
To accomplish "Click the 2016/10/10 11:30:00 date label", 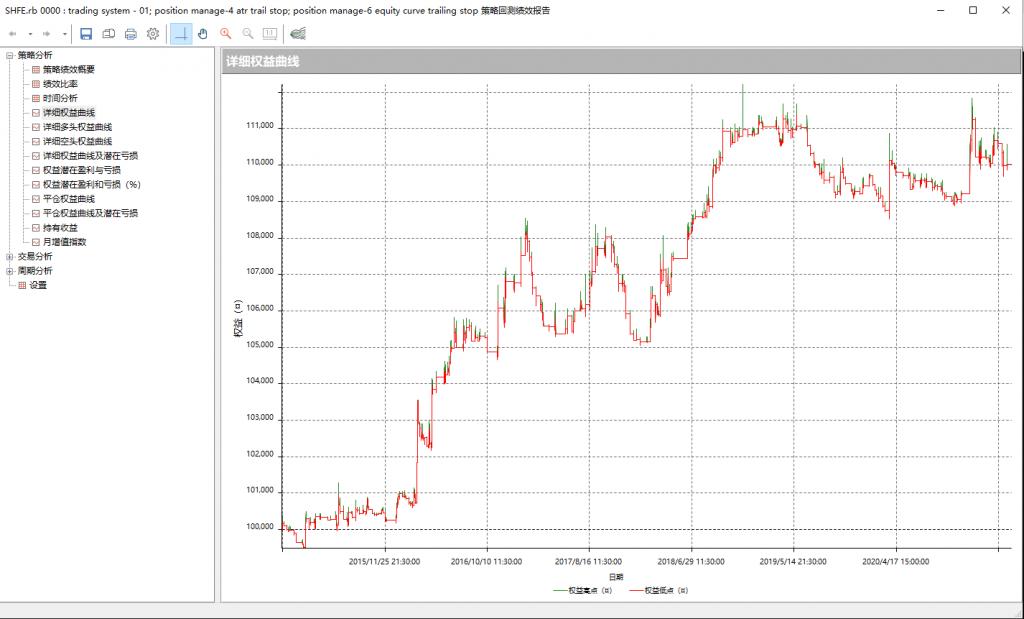I will tap(487, 562).
